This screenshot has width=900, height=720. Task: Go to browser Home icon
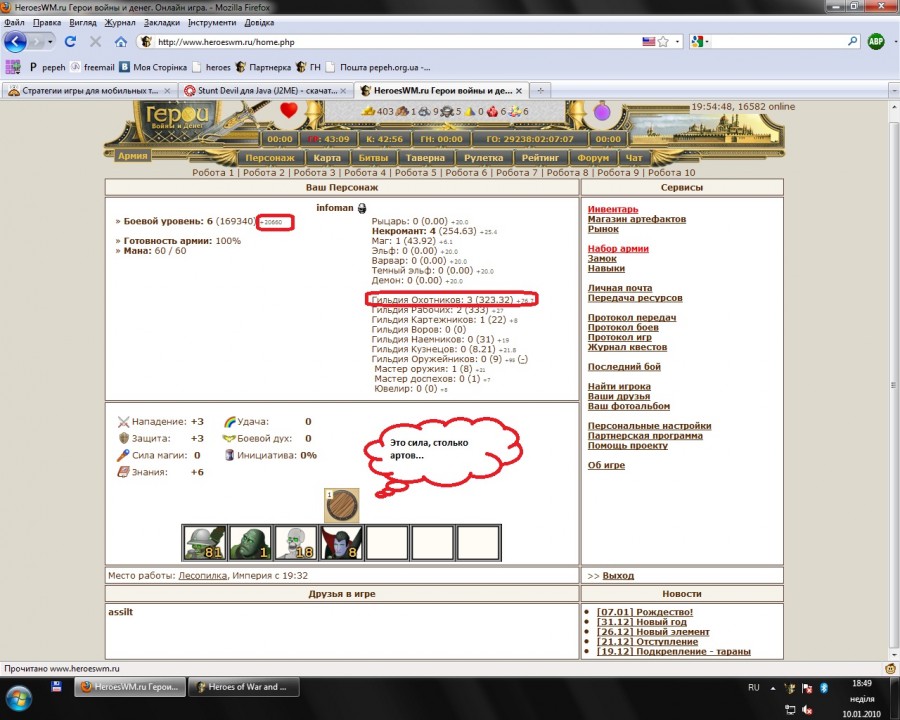[121, 41]
